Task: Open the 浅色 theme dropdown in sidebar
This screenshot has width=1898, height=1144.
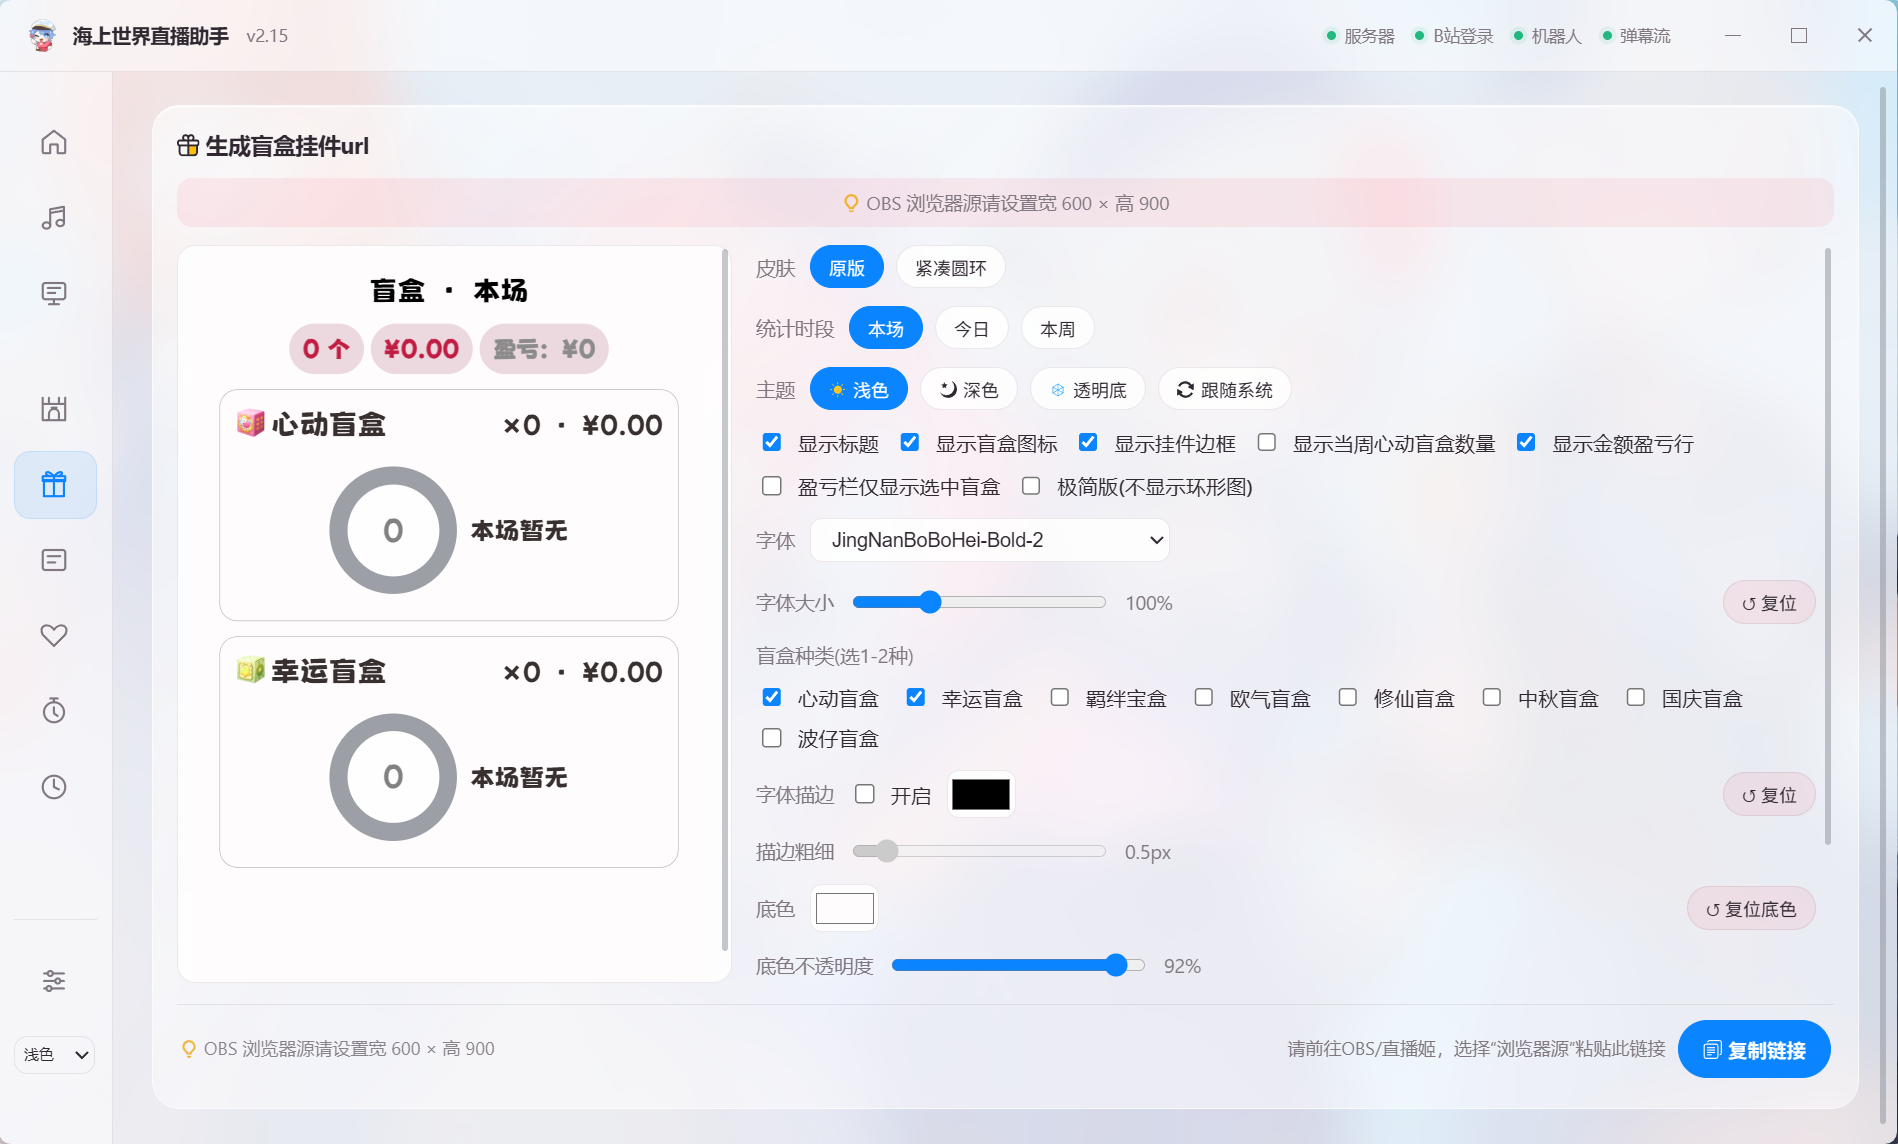Action: (55, 1054)
